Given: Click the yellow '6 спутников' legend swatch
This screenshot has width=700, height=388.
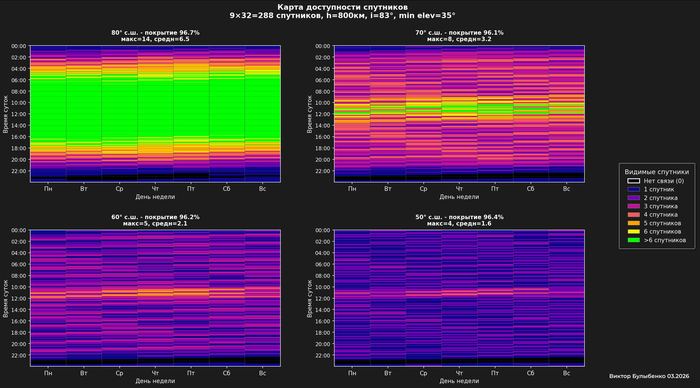Looking at the screenshot, I should 633,232.
